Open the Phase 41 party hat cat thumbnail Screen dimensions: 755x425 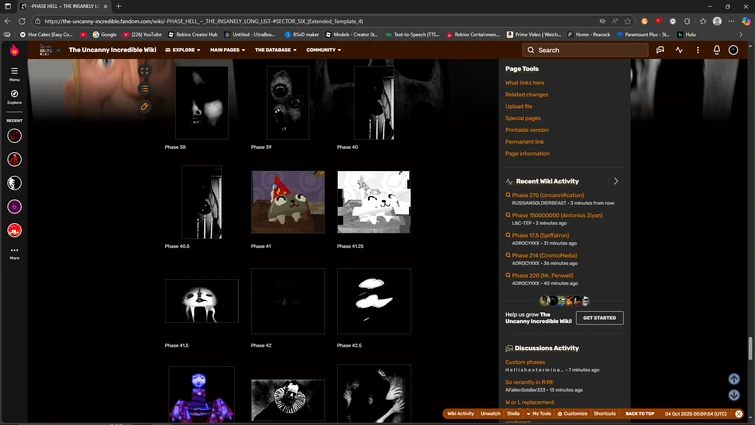(288, 202)
